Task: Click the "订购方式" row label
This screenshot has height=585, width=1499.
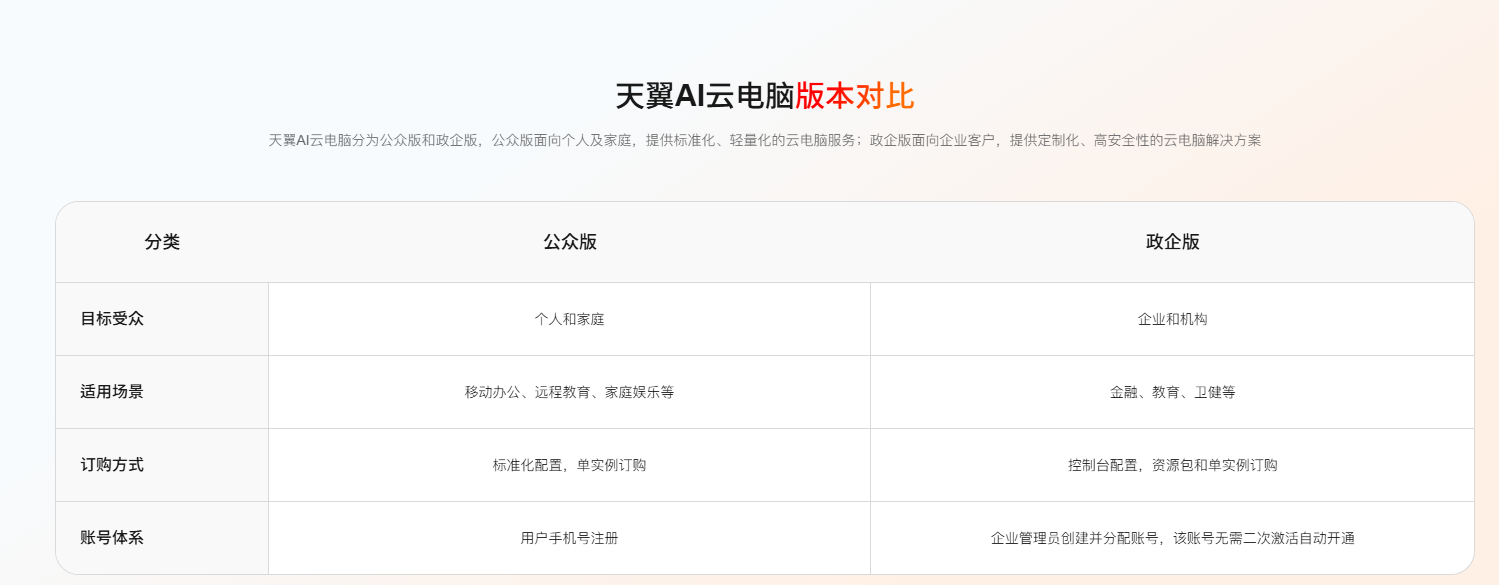Action: point(112,465)
